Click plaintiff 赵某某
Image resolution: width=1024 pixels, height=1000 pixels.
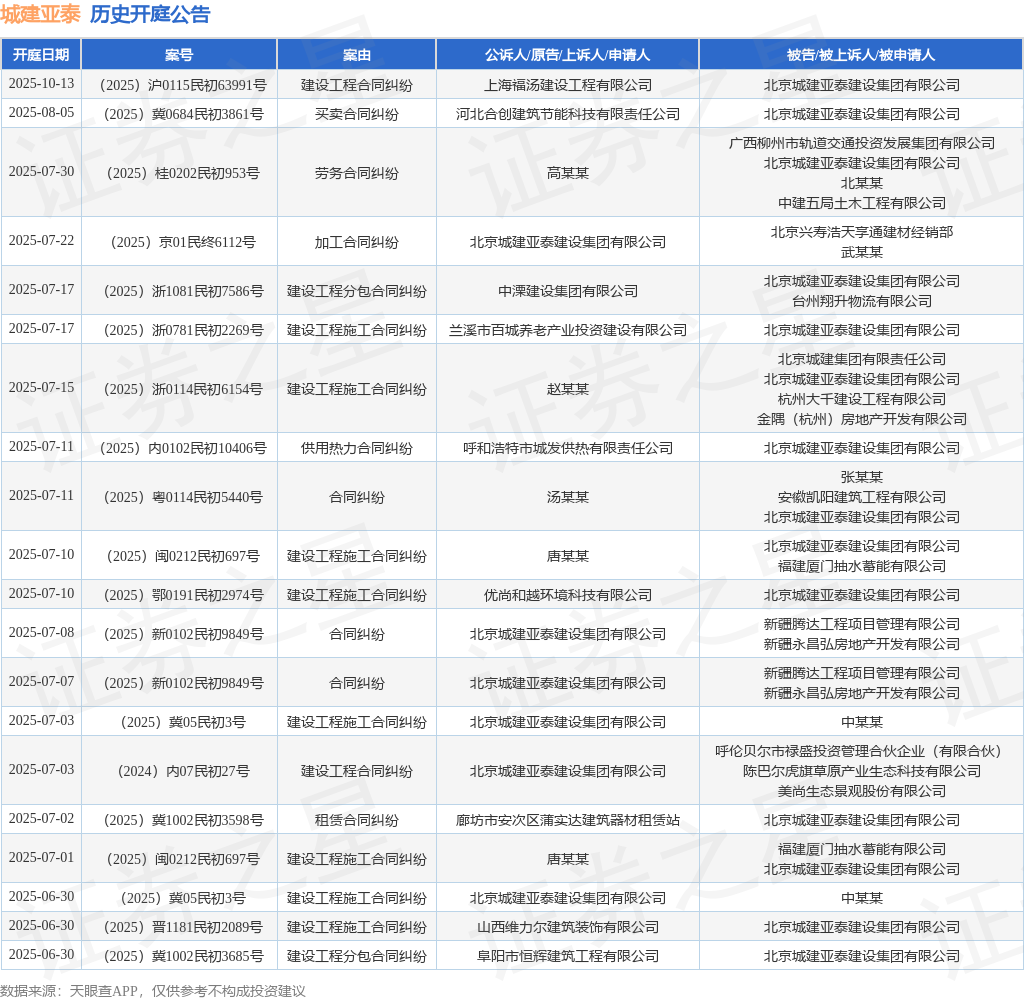(568, 389)
